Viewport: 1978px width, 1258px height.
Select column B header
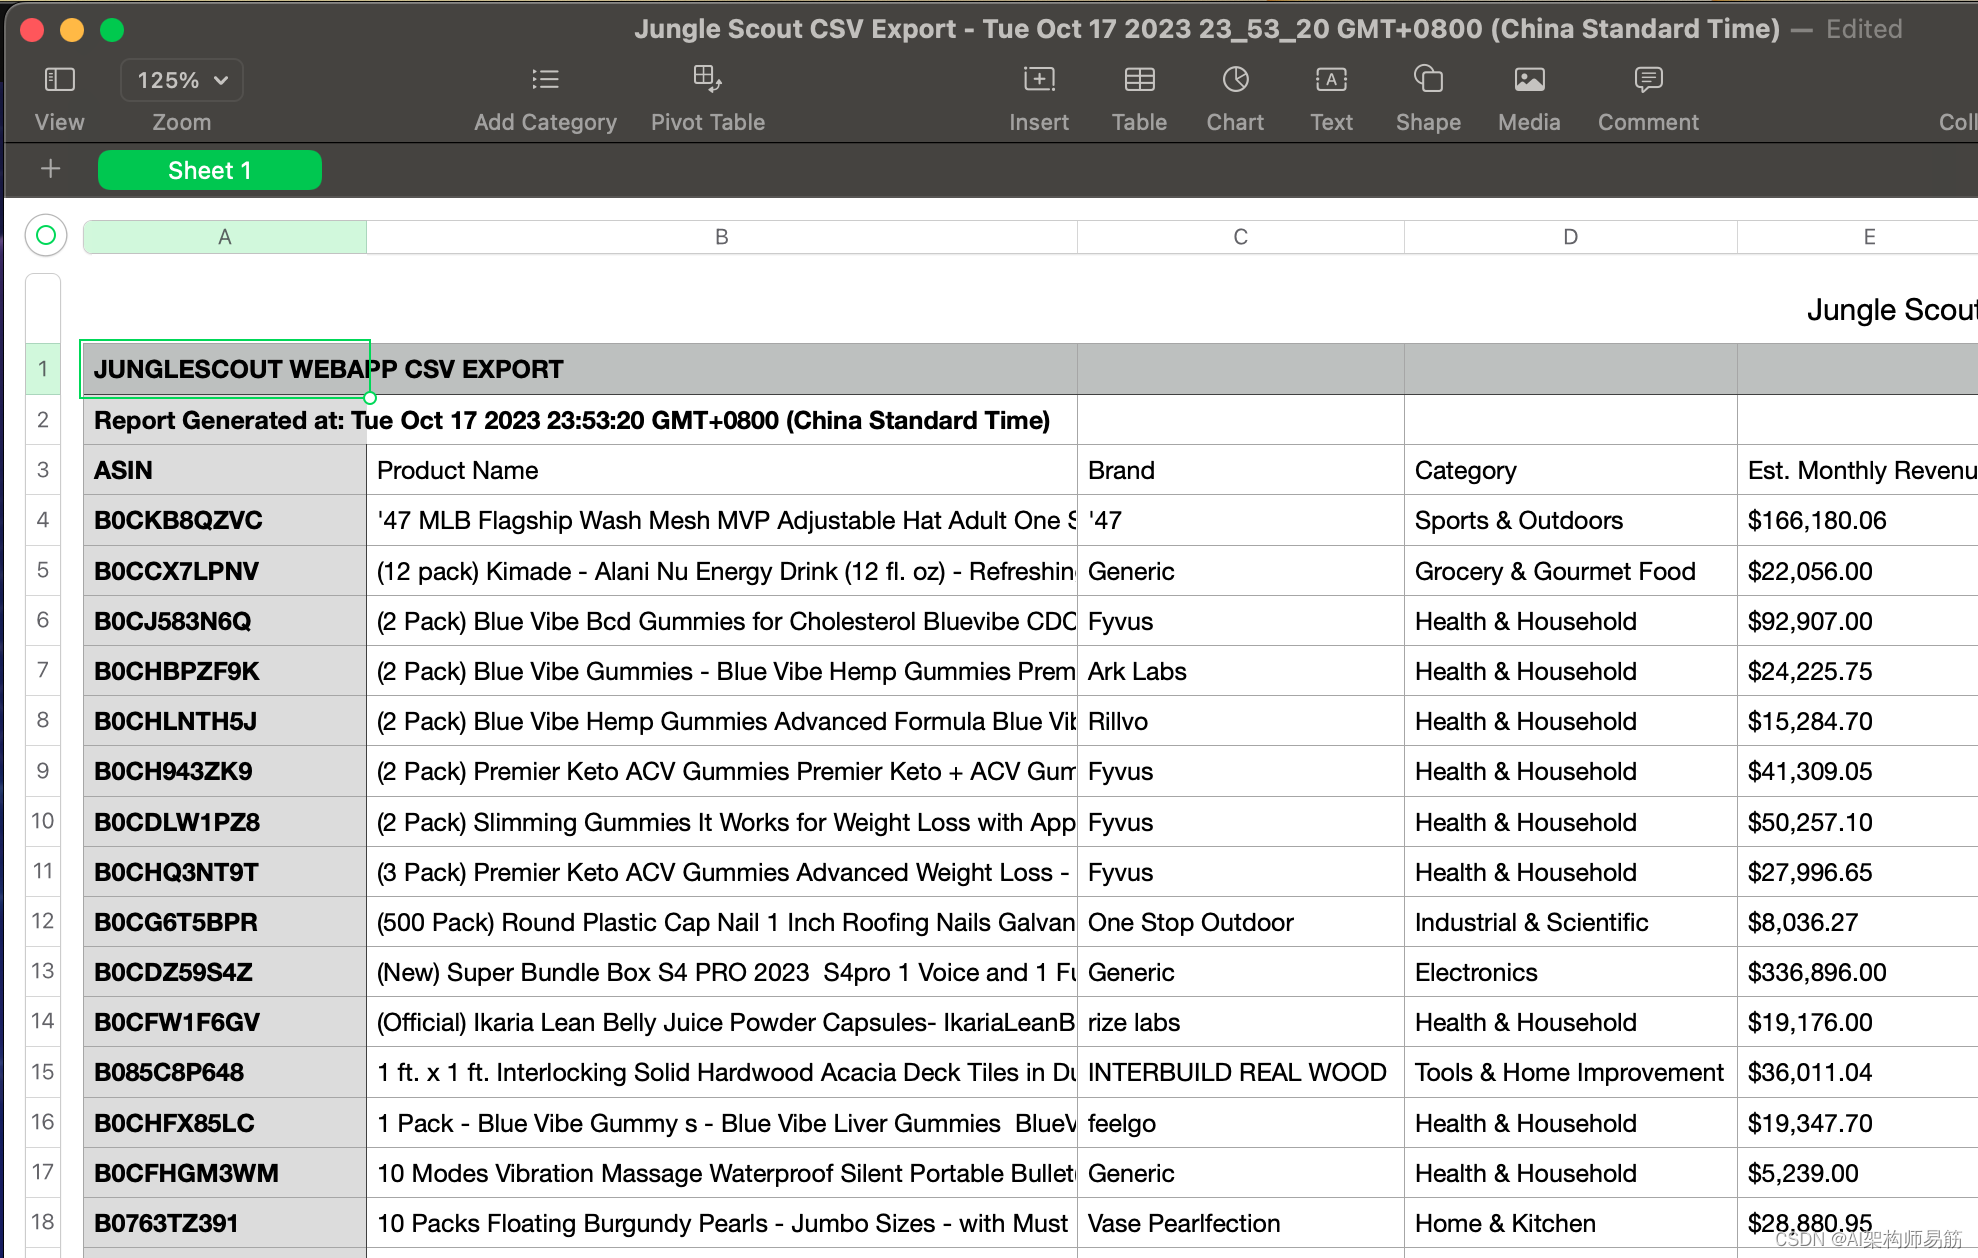click(x=722, y=237)
